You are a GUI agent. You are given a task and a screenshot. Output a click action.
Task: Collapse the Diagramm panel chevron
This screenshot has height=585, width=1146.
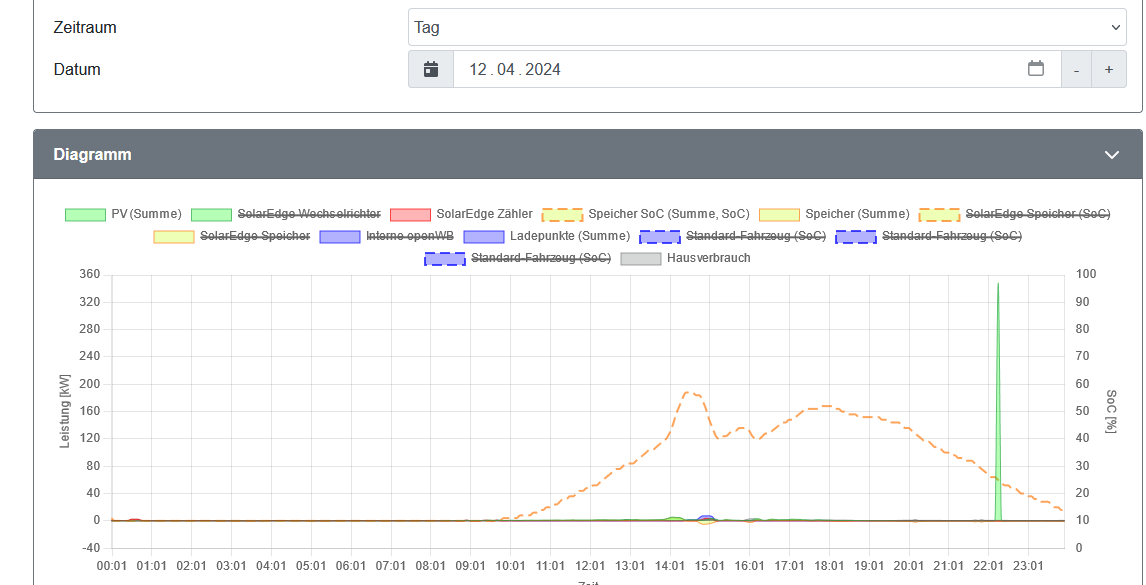pyautogui.click(x=1112, y=154)
